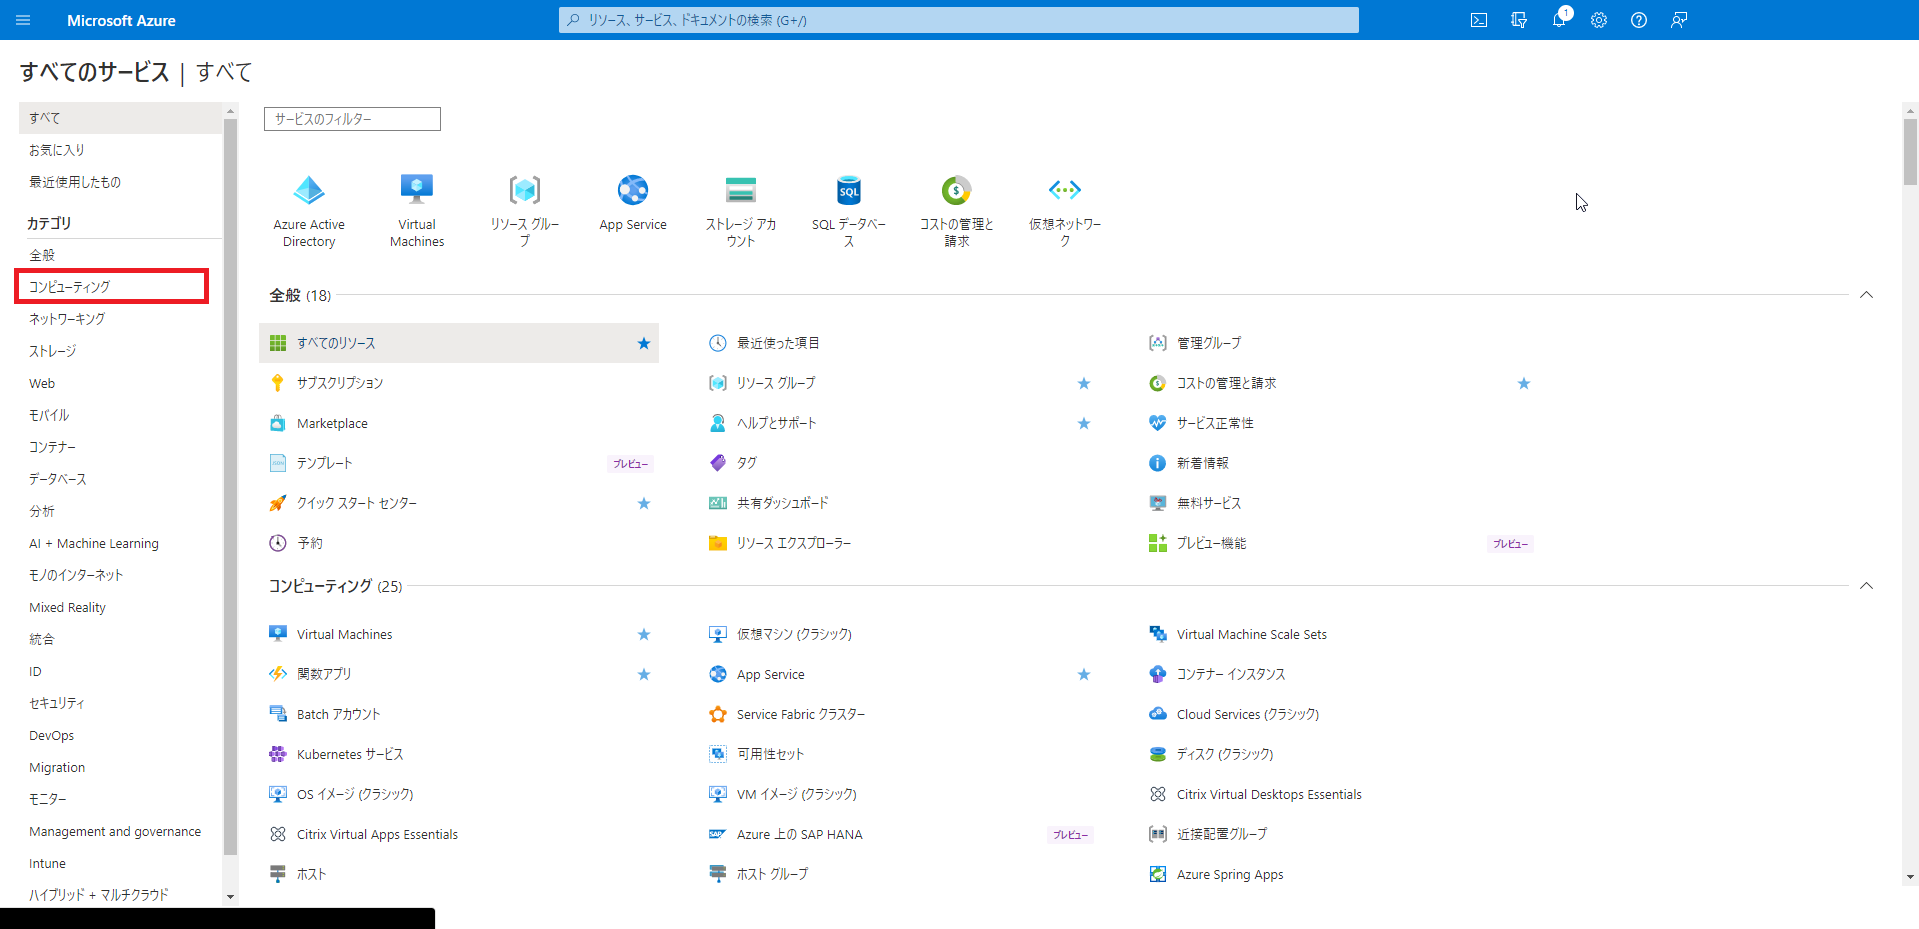Open 最近使った項目
This screenshot has height=929, width=1919.
(x=778, y=343)
